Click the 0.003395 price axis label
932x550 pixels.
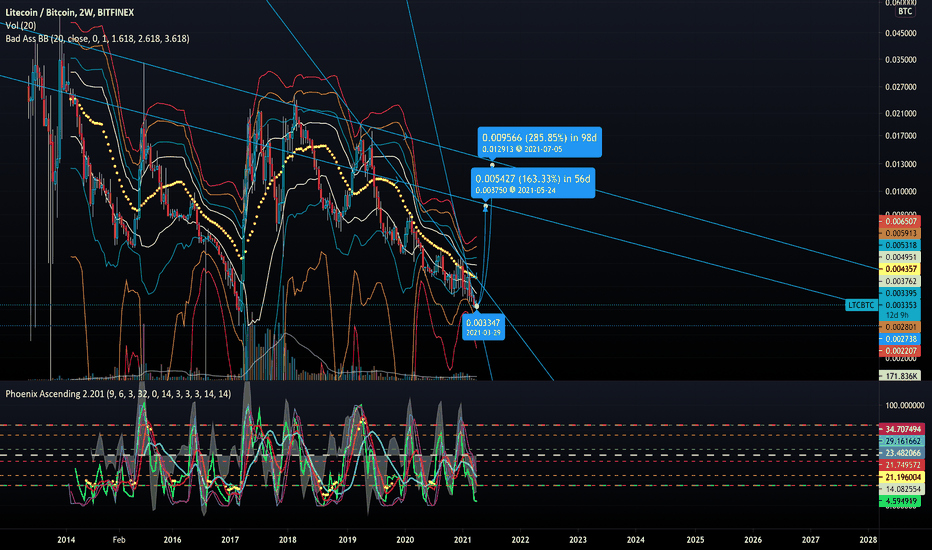(900, 293)
